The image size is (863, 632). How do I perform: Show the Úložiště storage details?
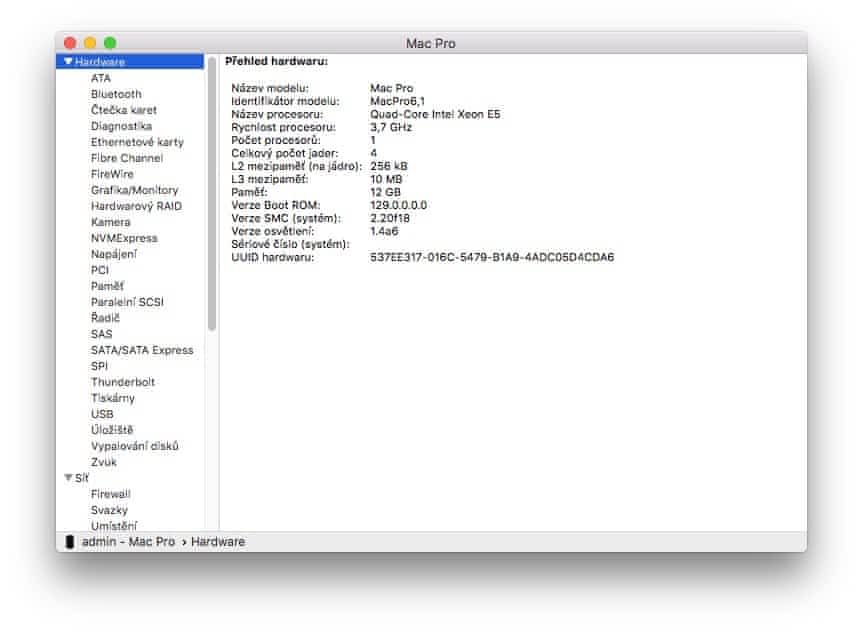[x=111, y=430]
